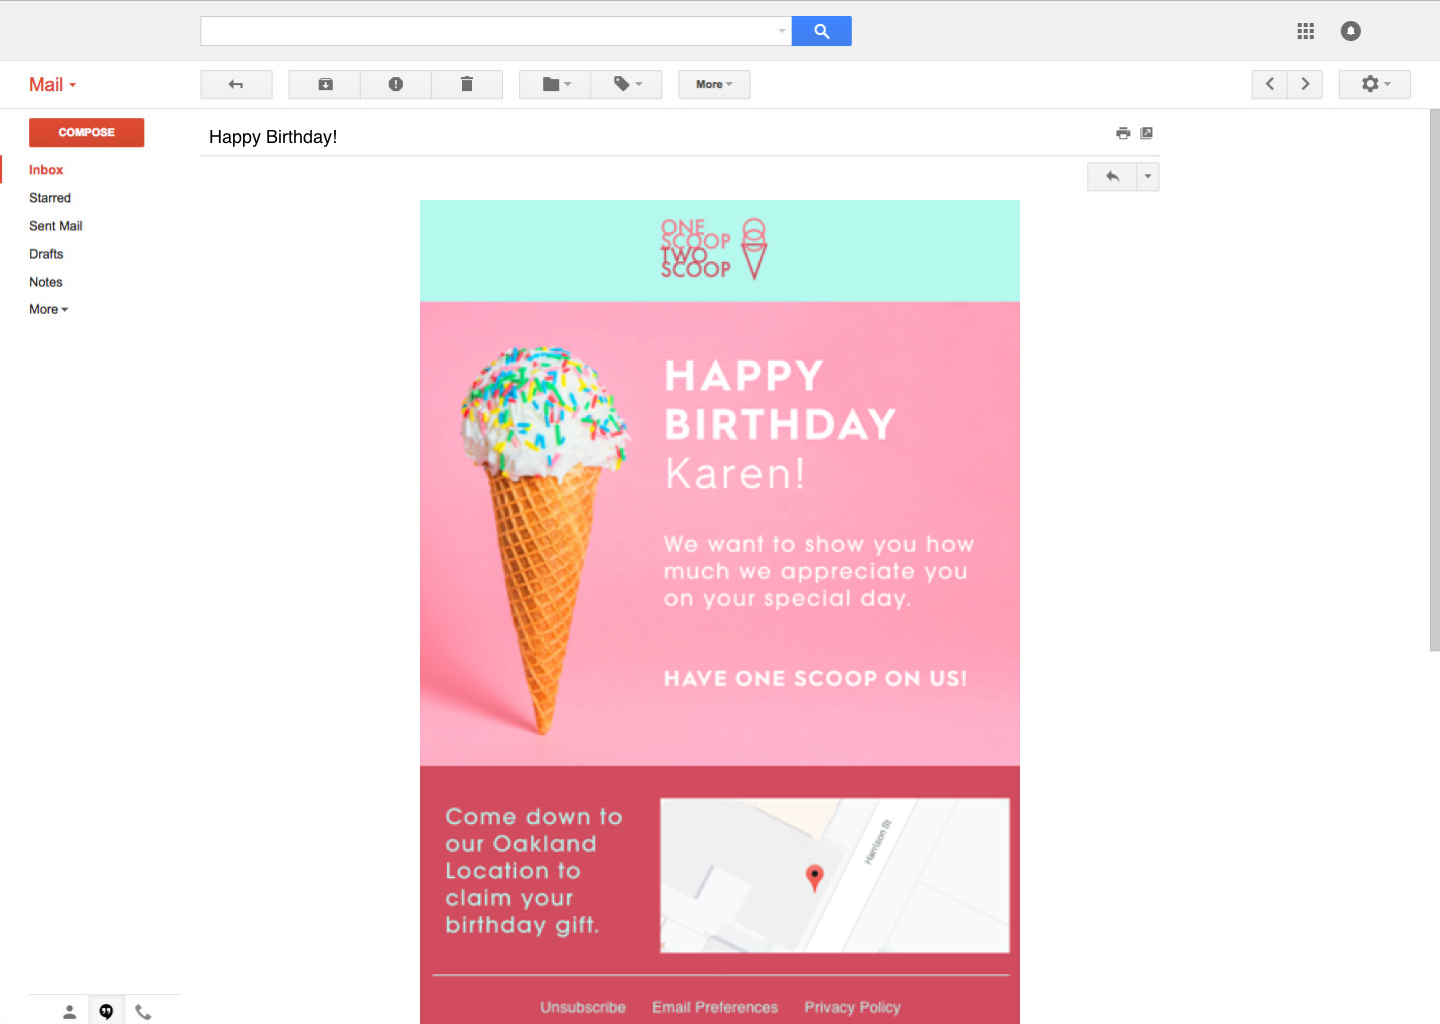This screenshot has height=1024, width=1440.
Task: Click the Compose button
Action: (x=86, y=132)
